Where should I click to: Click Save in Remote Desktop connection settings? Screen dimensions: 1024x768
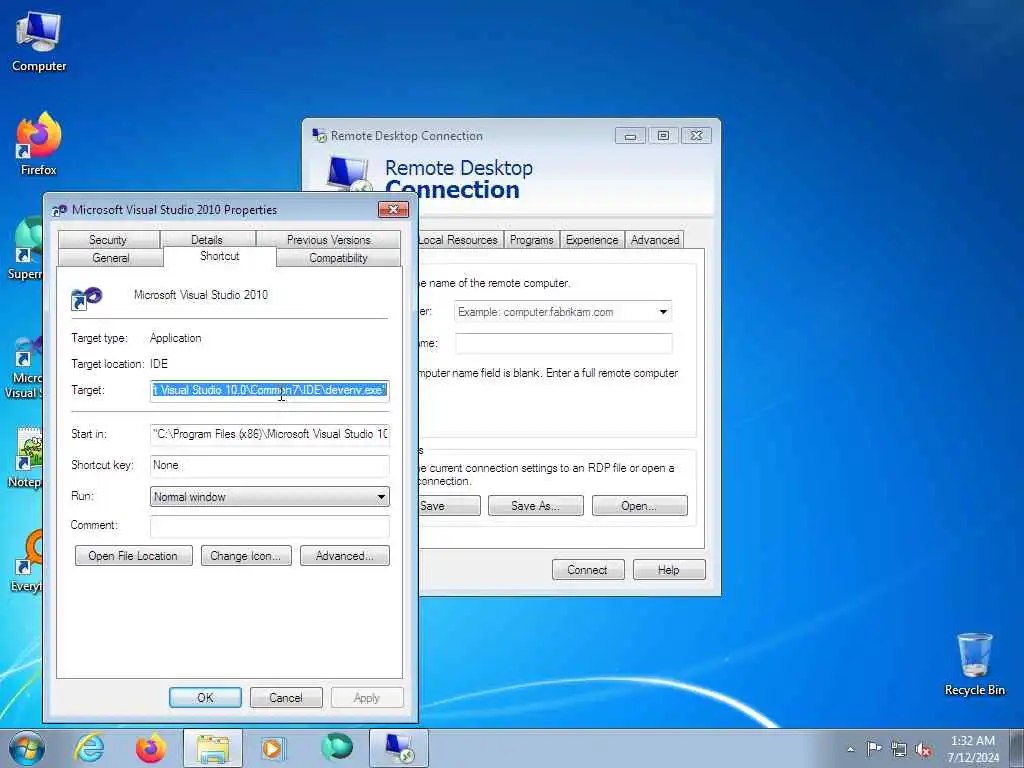click(449, 506)
